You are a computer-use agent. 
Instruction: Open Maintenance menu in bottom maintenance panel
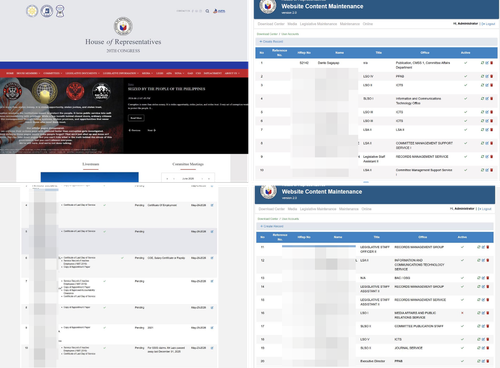(349, 209)
